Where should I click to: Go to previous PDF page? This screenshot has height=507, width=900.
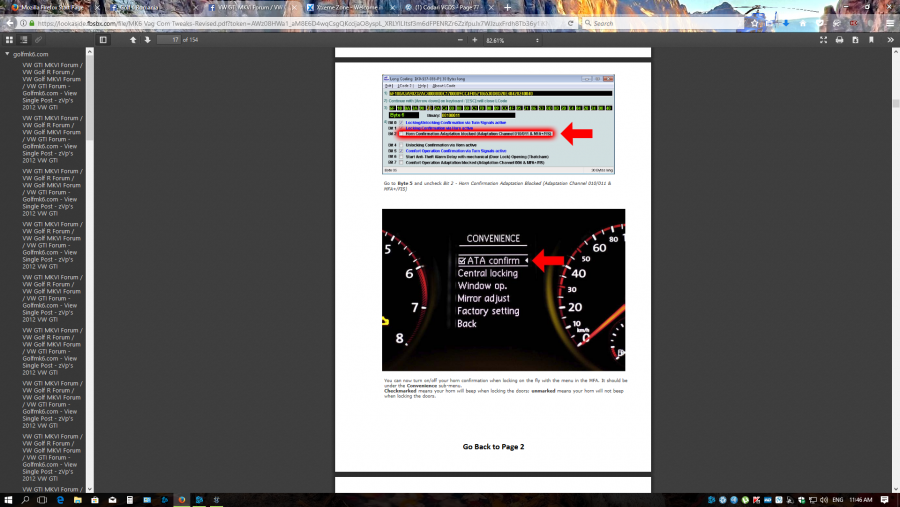[x=133, y=40]
